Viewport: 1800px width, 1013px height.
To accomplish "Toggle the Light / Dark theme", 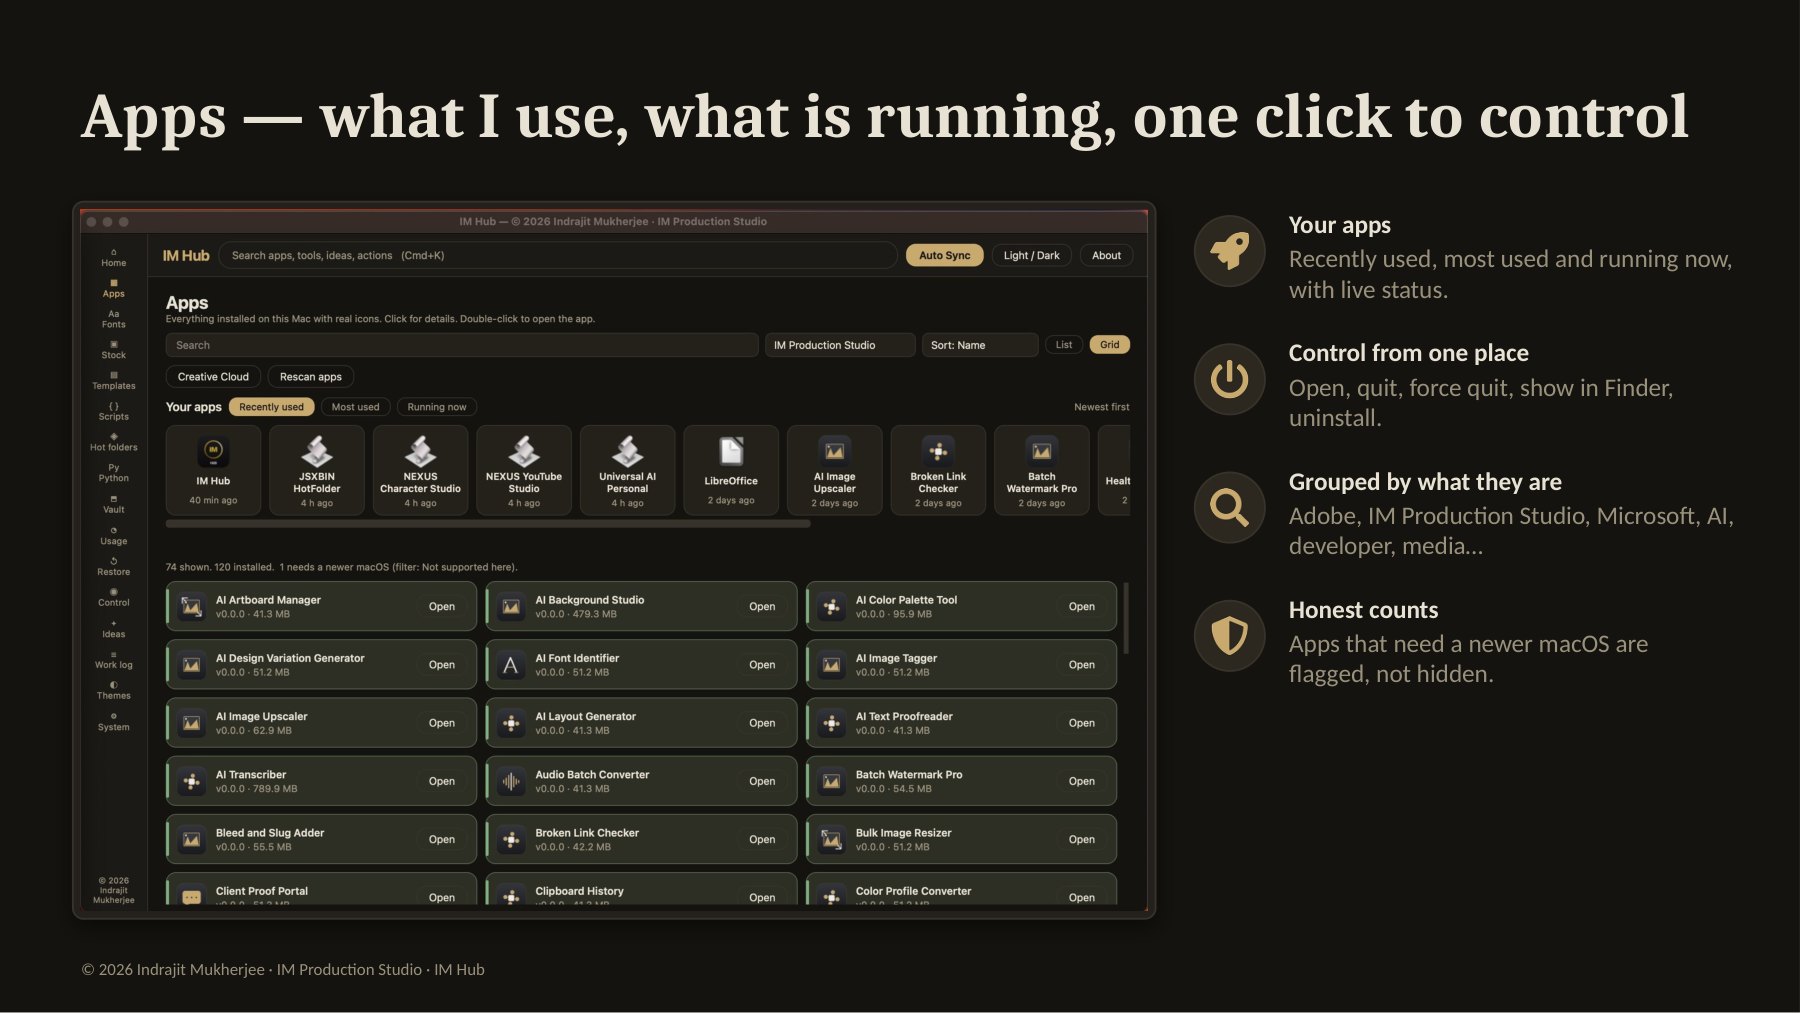I will pos(1031,256).
